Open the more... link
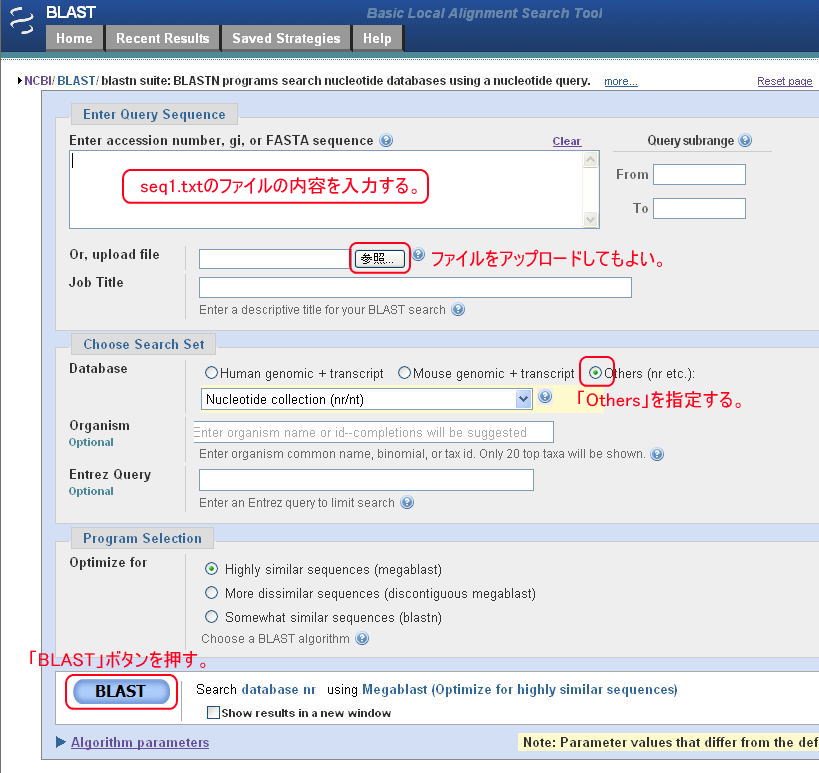 point(621,81)
